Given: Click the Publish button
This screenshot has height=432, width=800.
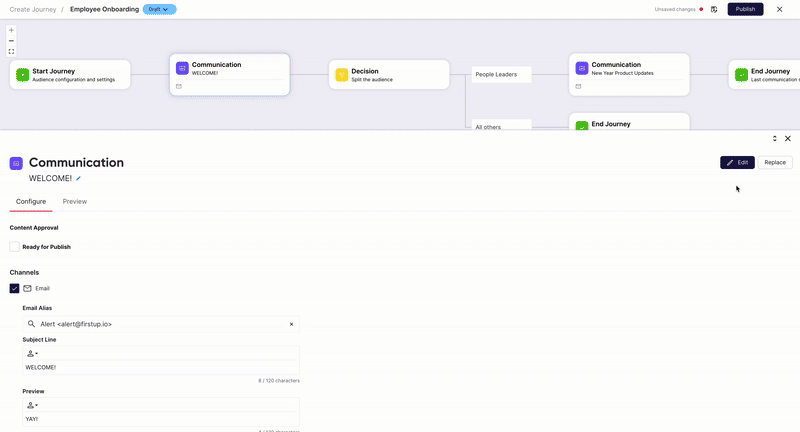Looking at the screenshot, I should (745, 9).
